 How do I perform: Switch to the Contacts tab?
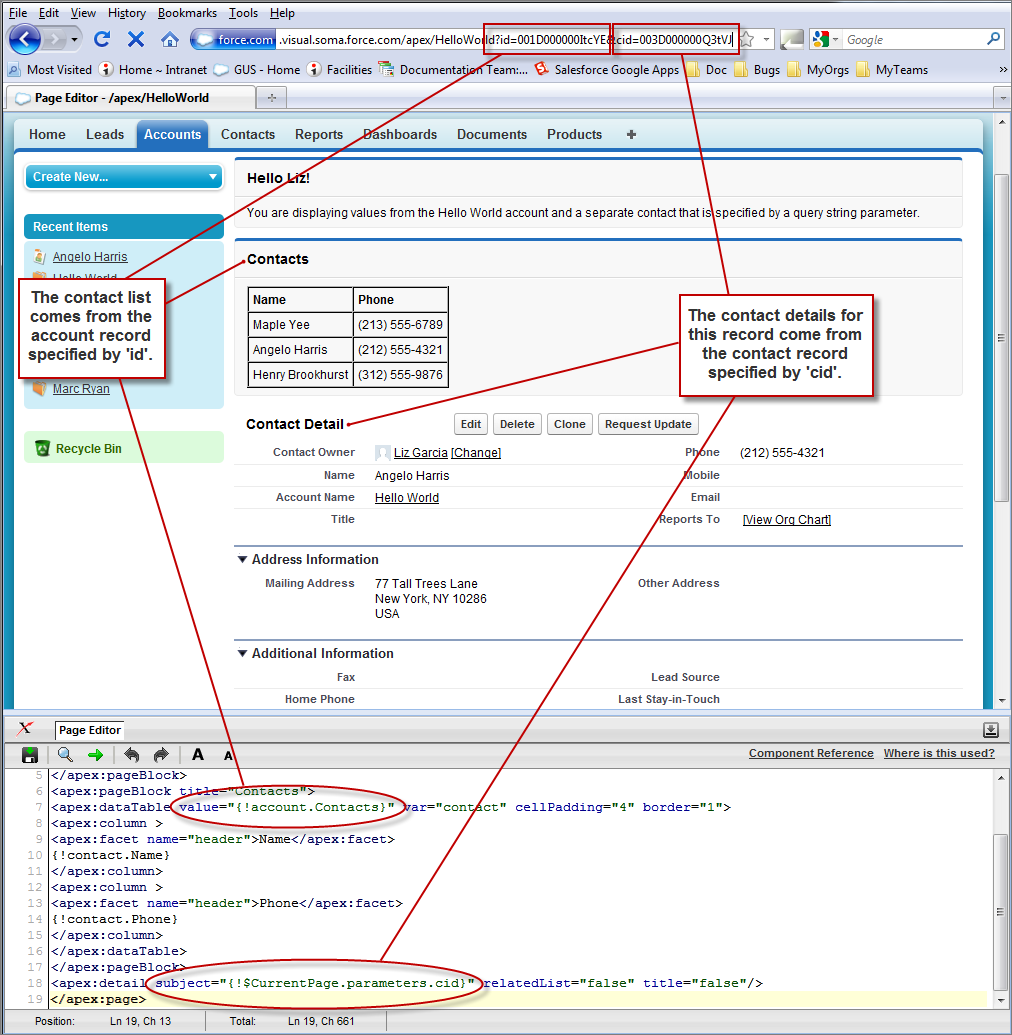[247, 134]
